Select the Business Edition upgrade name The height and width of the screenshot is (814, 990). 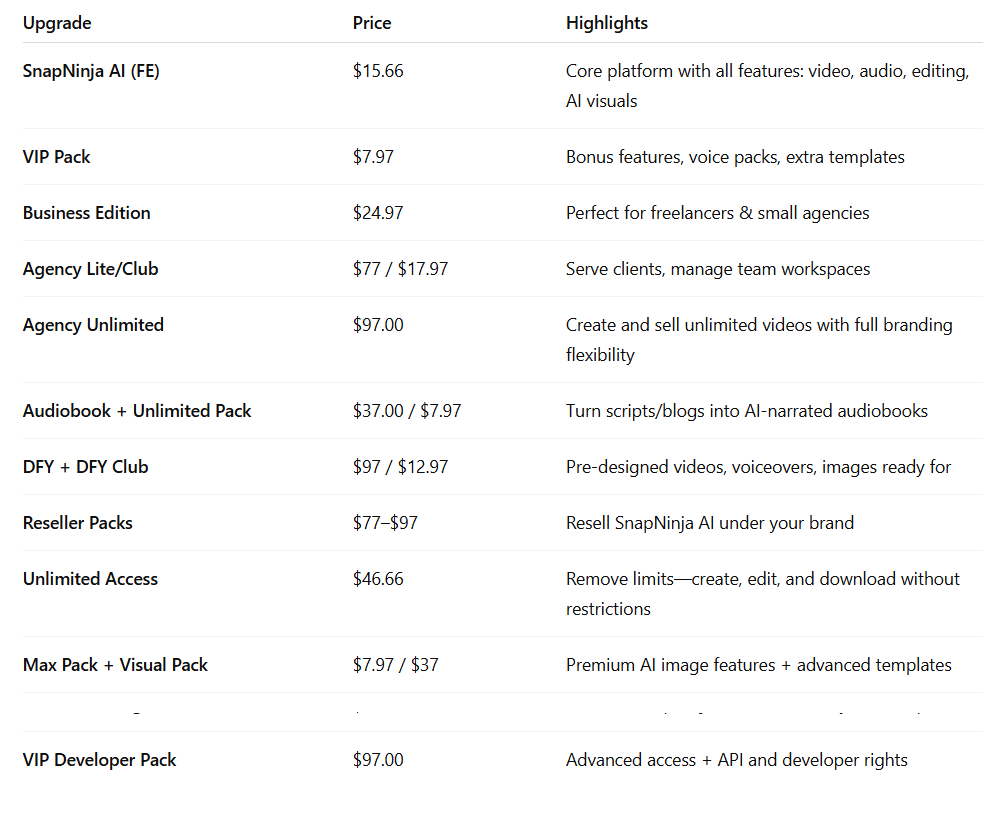click(86, 213)
